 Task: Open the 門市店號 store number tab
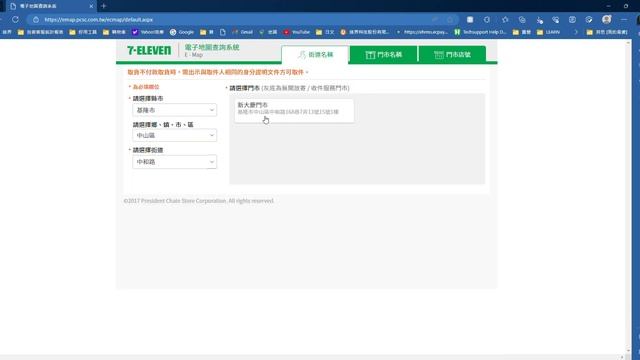click(x=452, y=55)
